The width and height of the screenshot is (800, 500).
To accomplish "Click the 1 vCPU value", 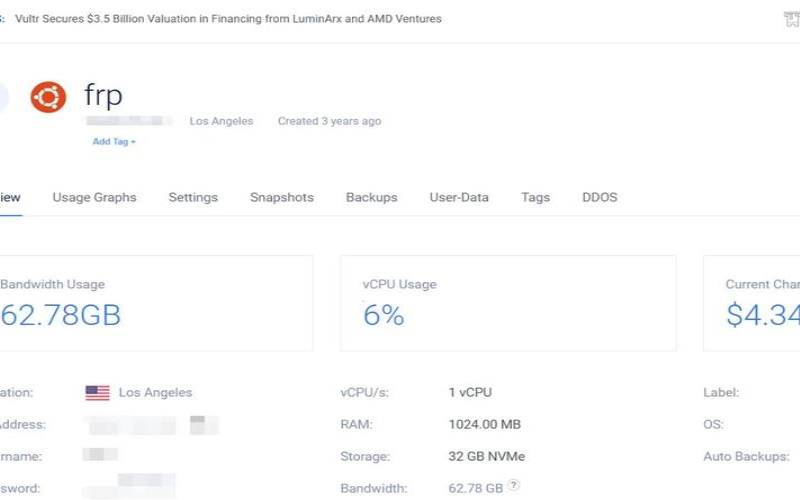I will 470,392.
